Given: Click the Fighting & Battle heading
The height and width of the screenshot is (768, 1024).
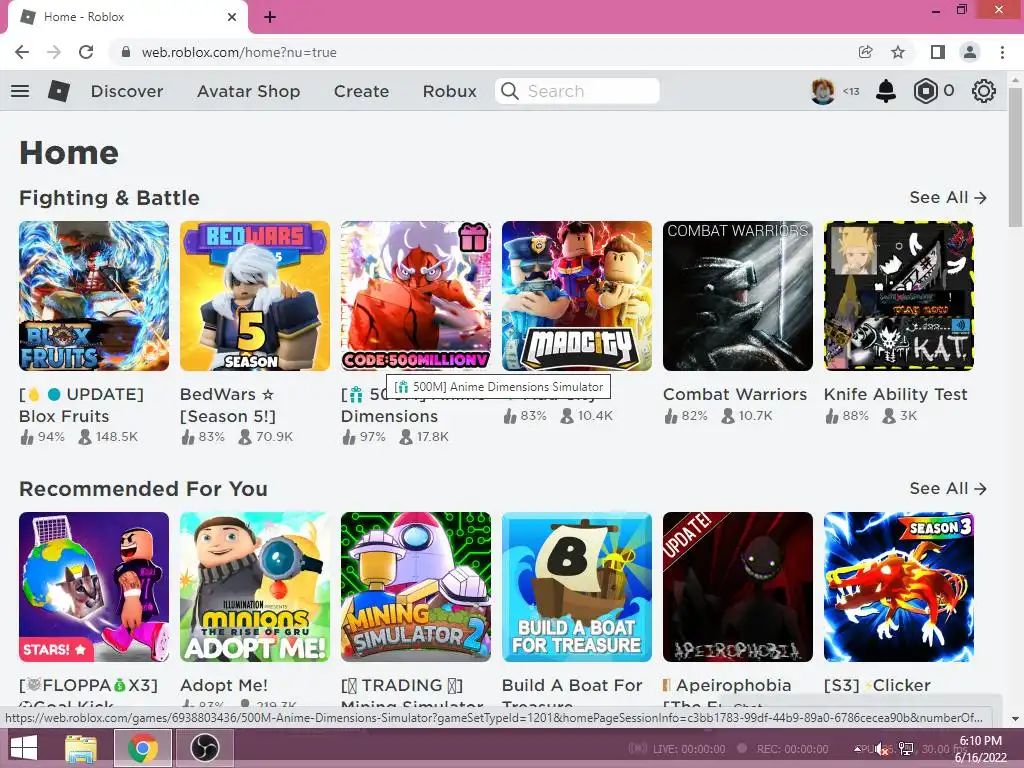Looking at the screenshot, I should pos(109,198).
